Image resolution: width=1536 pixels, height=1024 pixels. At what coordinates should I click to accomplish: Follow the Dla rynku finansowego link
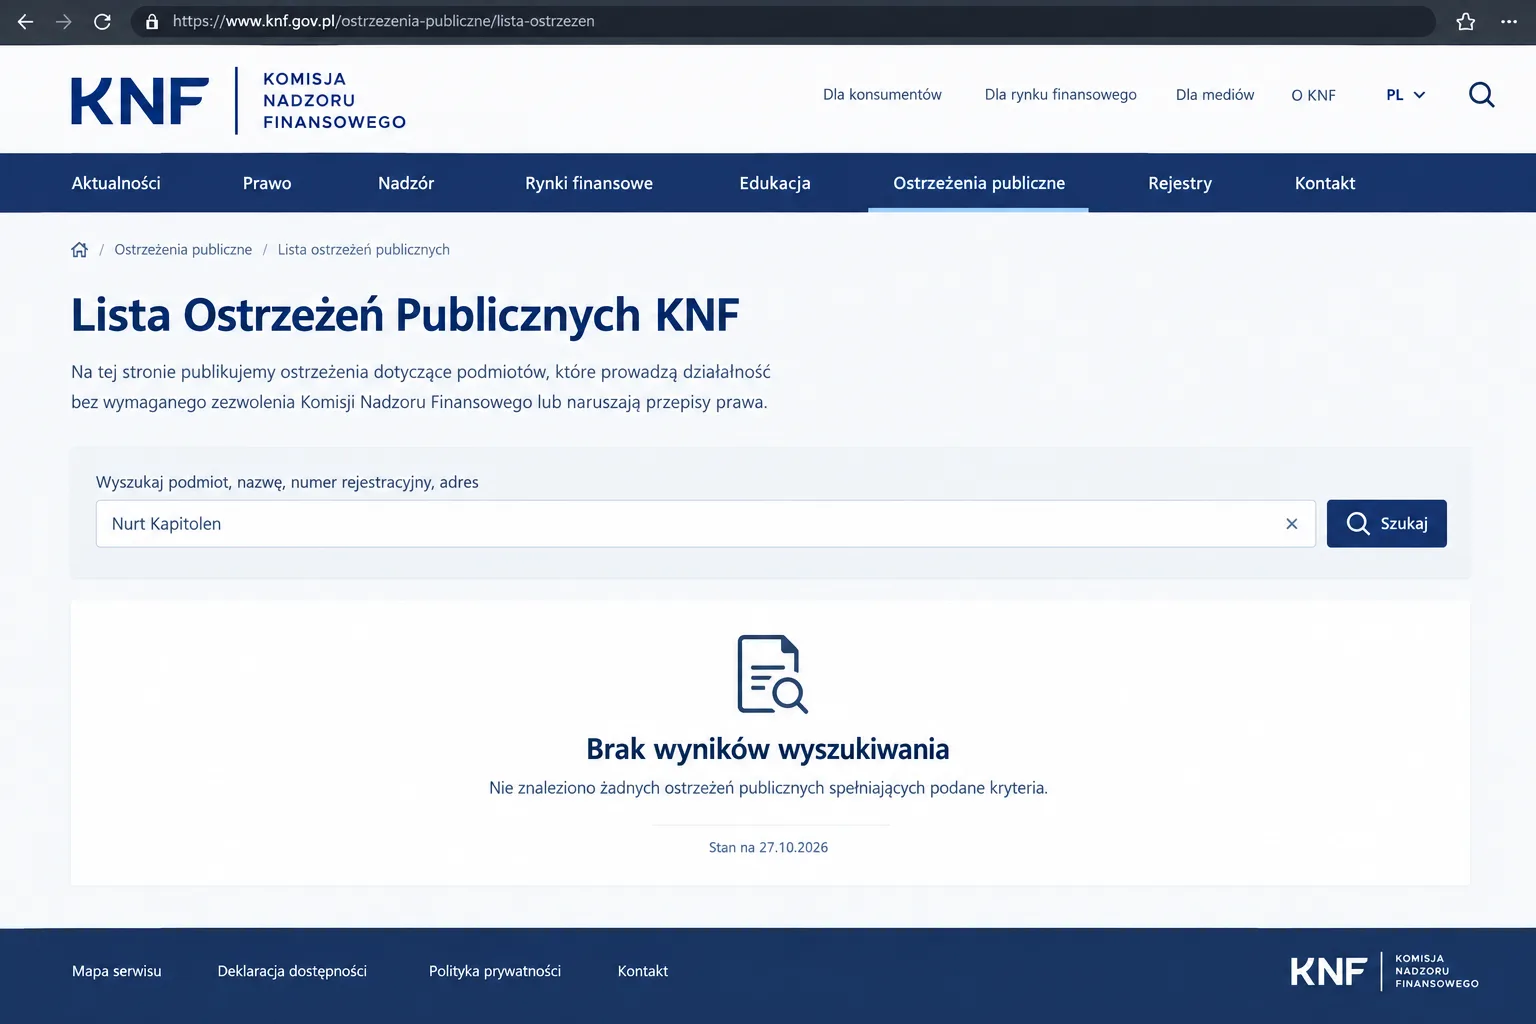point(1061,95)
